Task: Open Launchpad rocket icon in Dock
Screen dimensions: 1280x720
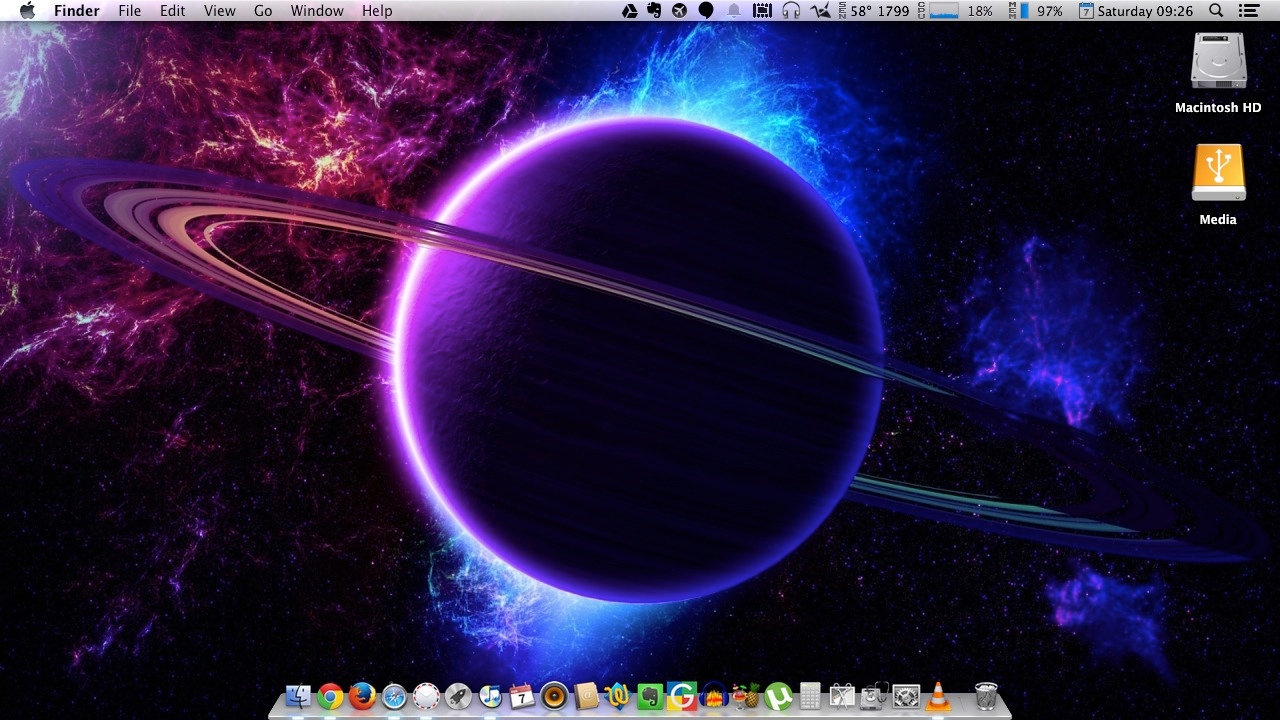Action: click(x=458, y=696)
